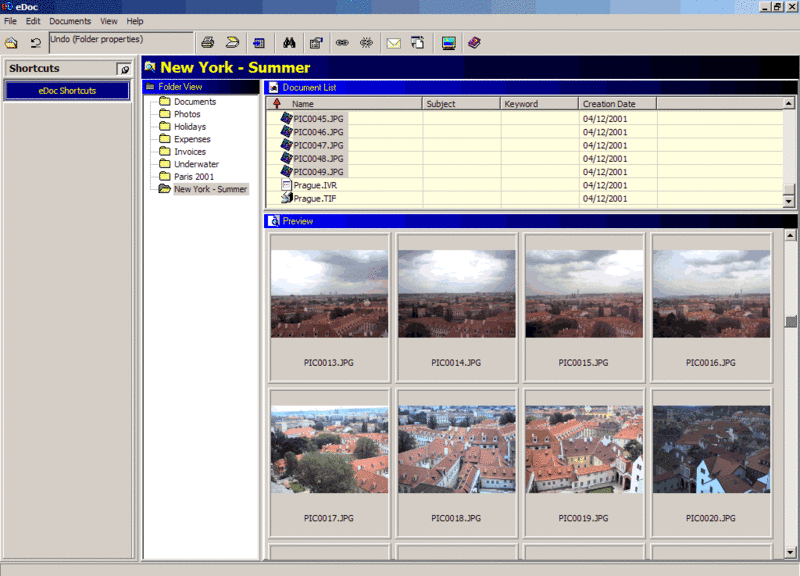The height and width of the screenshot is (576, 800).
Task: Sort by the Subject column header
Action: click(x=462, y=104)
